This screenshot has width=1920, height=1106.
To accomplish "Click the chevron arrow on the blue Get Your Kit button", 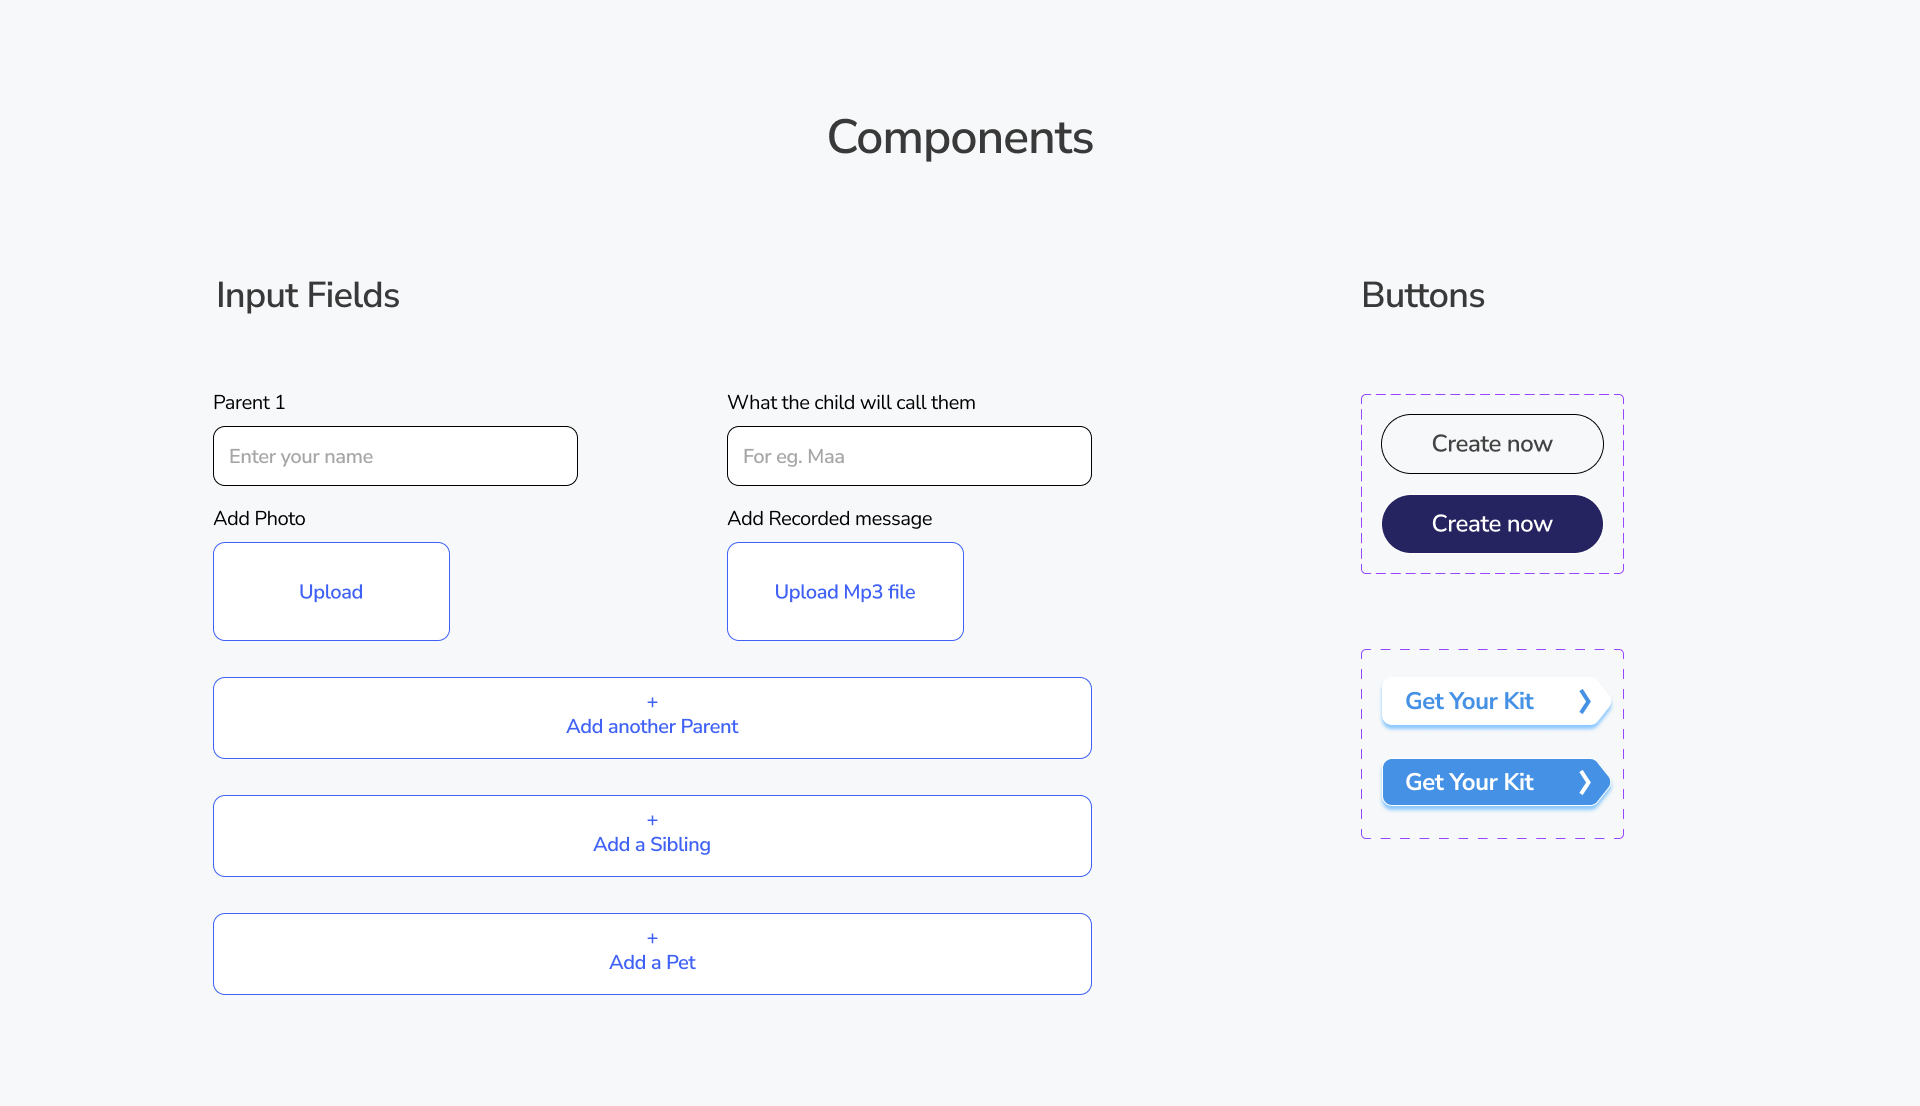I will pos(1584,782).
